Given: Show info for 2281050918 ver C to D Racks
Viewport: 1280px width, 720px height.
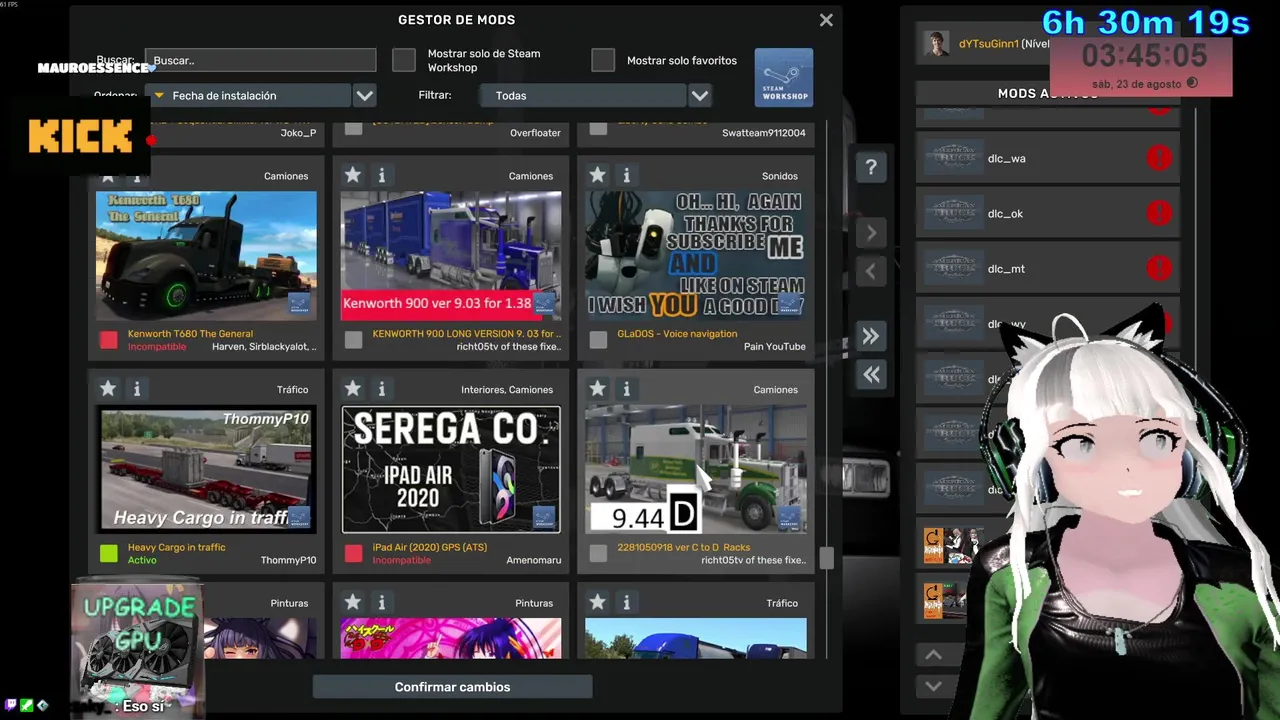Looking at the screenshot, I should 626,388.
